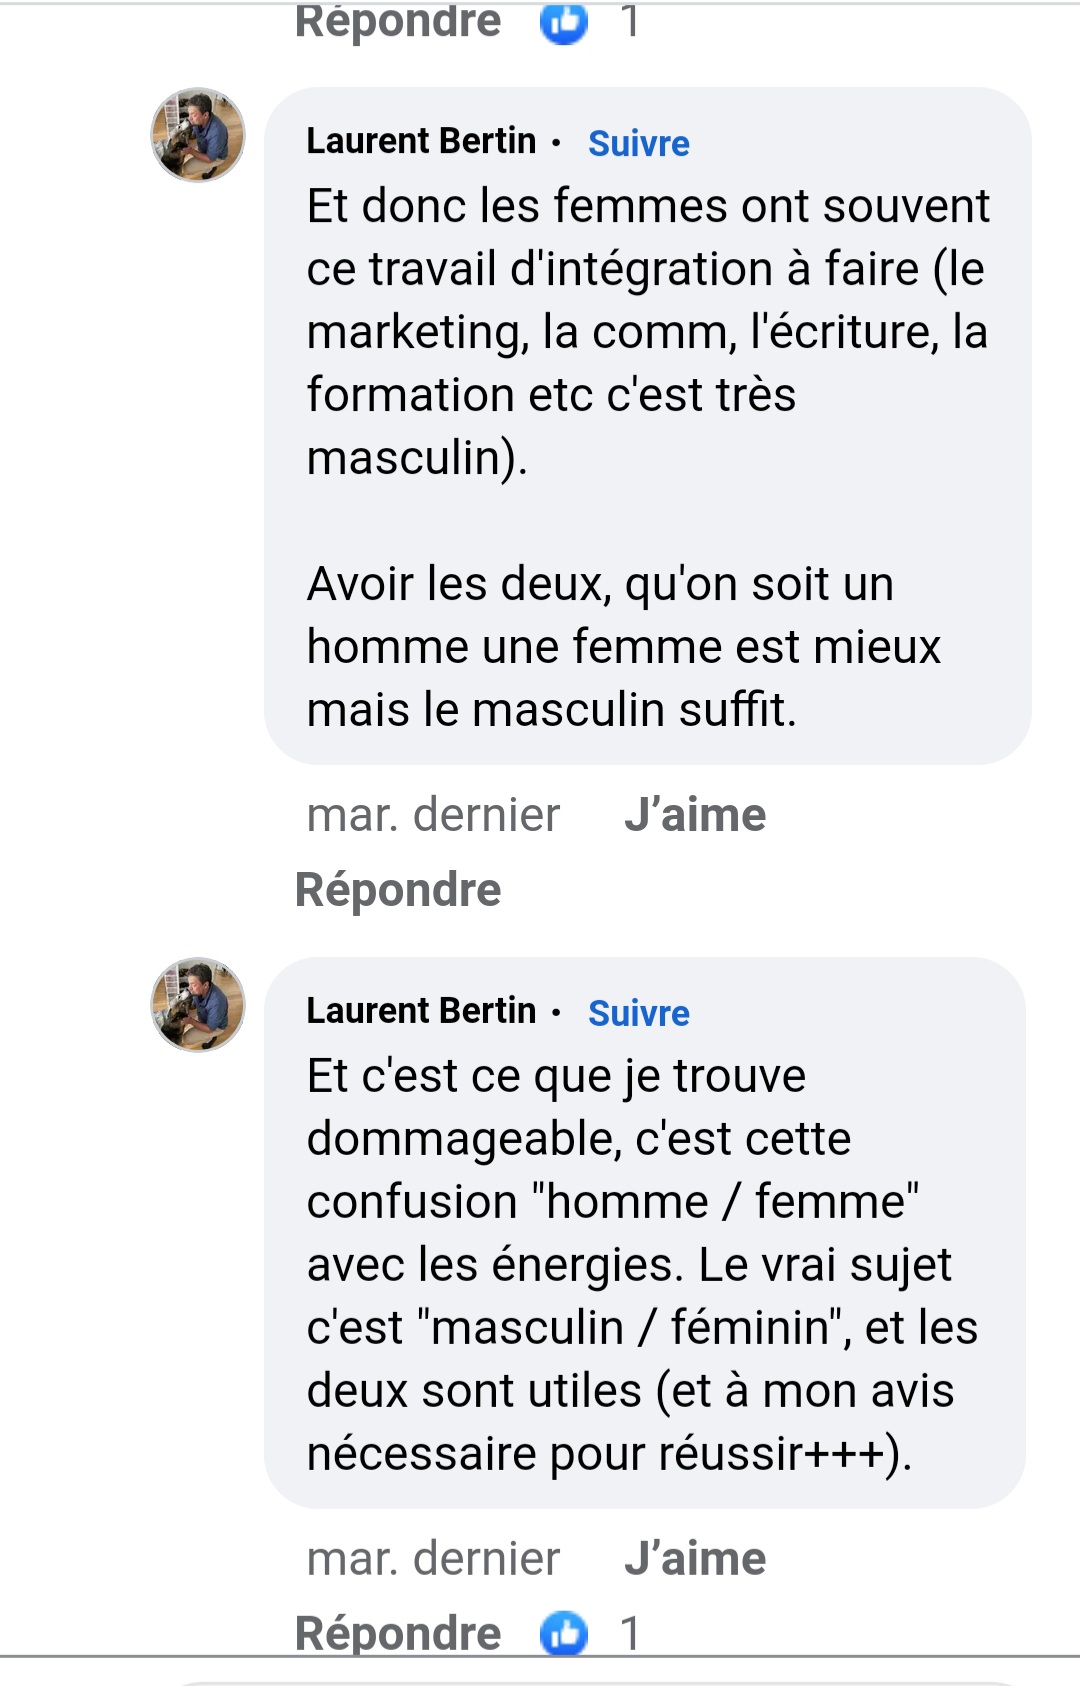Reply to the comment ending 'le masculin suffit'

click(398, 890)
